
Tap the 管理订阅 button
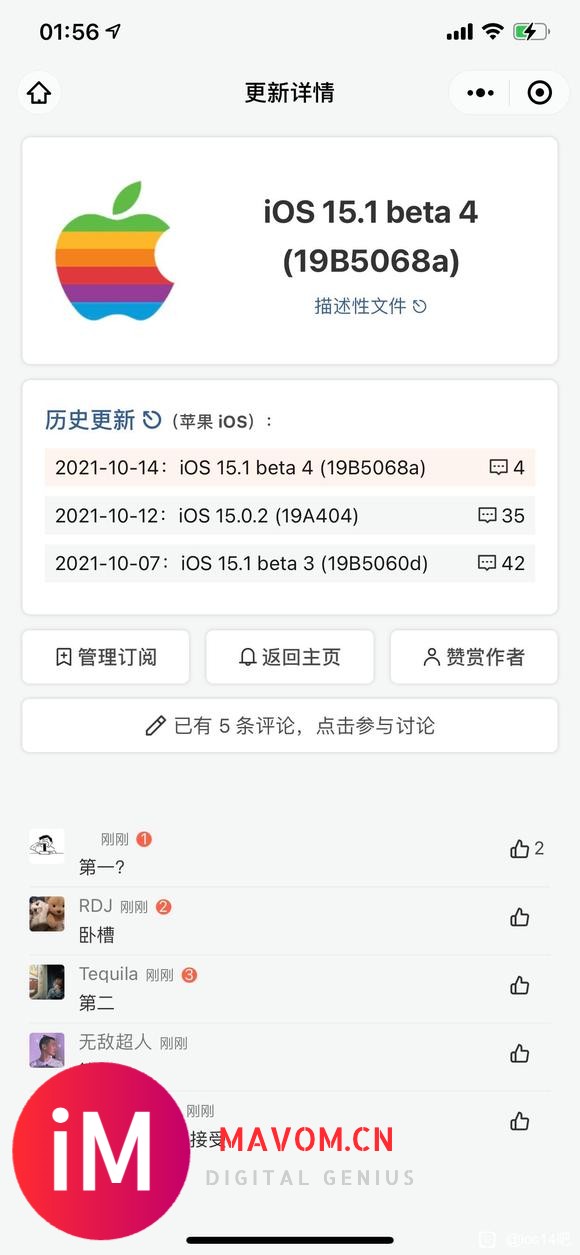coord(106,657)
